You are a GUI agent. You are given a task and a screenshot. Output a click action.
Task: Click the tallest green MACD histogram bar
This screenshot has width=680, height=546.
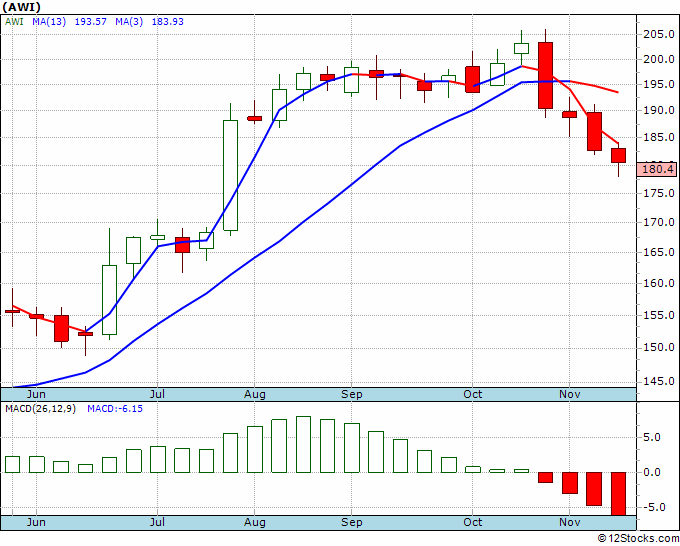click(303, 445)
